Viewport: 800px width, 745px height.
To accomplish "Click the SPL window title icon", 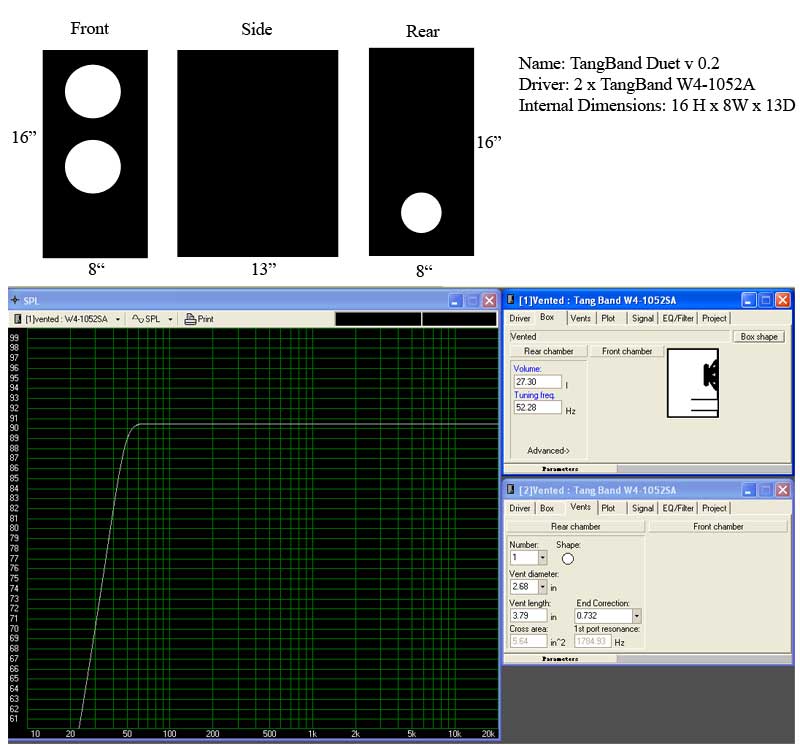I will 15,300.
